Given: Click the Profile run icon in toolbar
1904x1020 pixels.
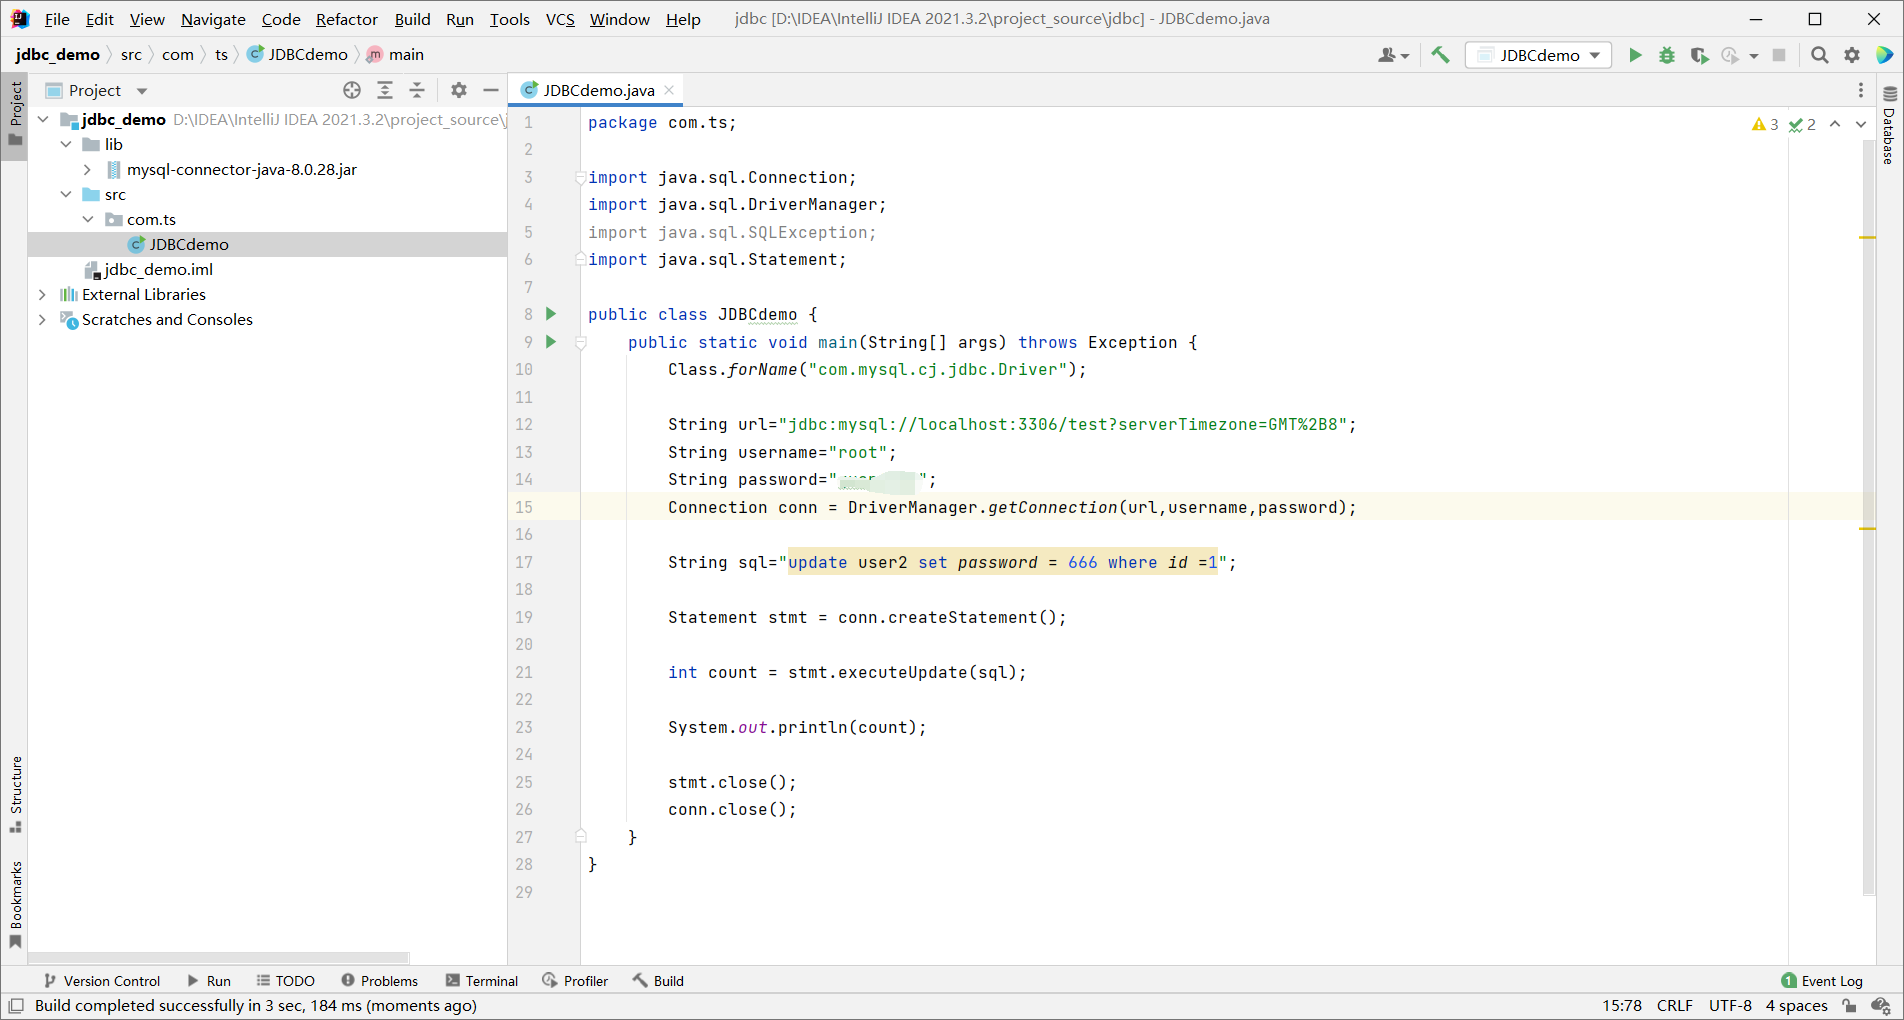Looking at the screenshot, I should [1730, 55].
